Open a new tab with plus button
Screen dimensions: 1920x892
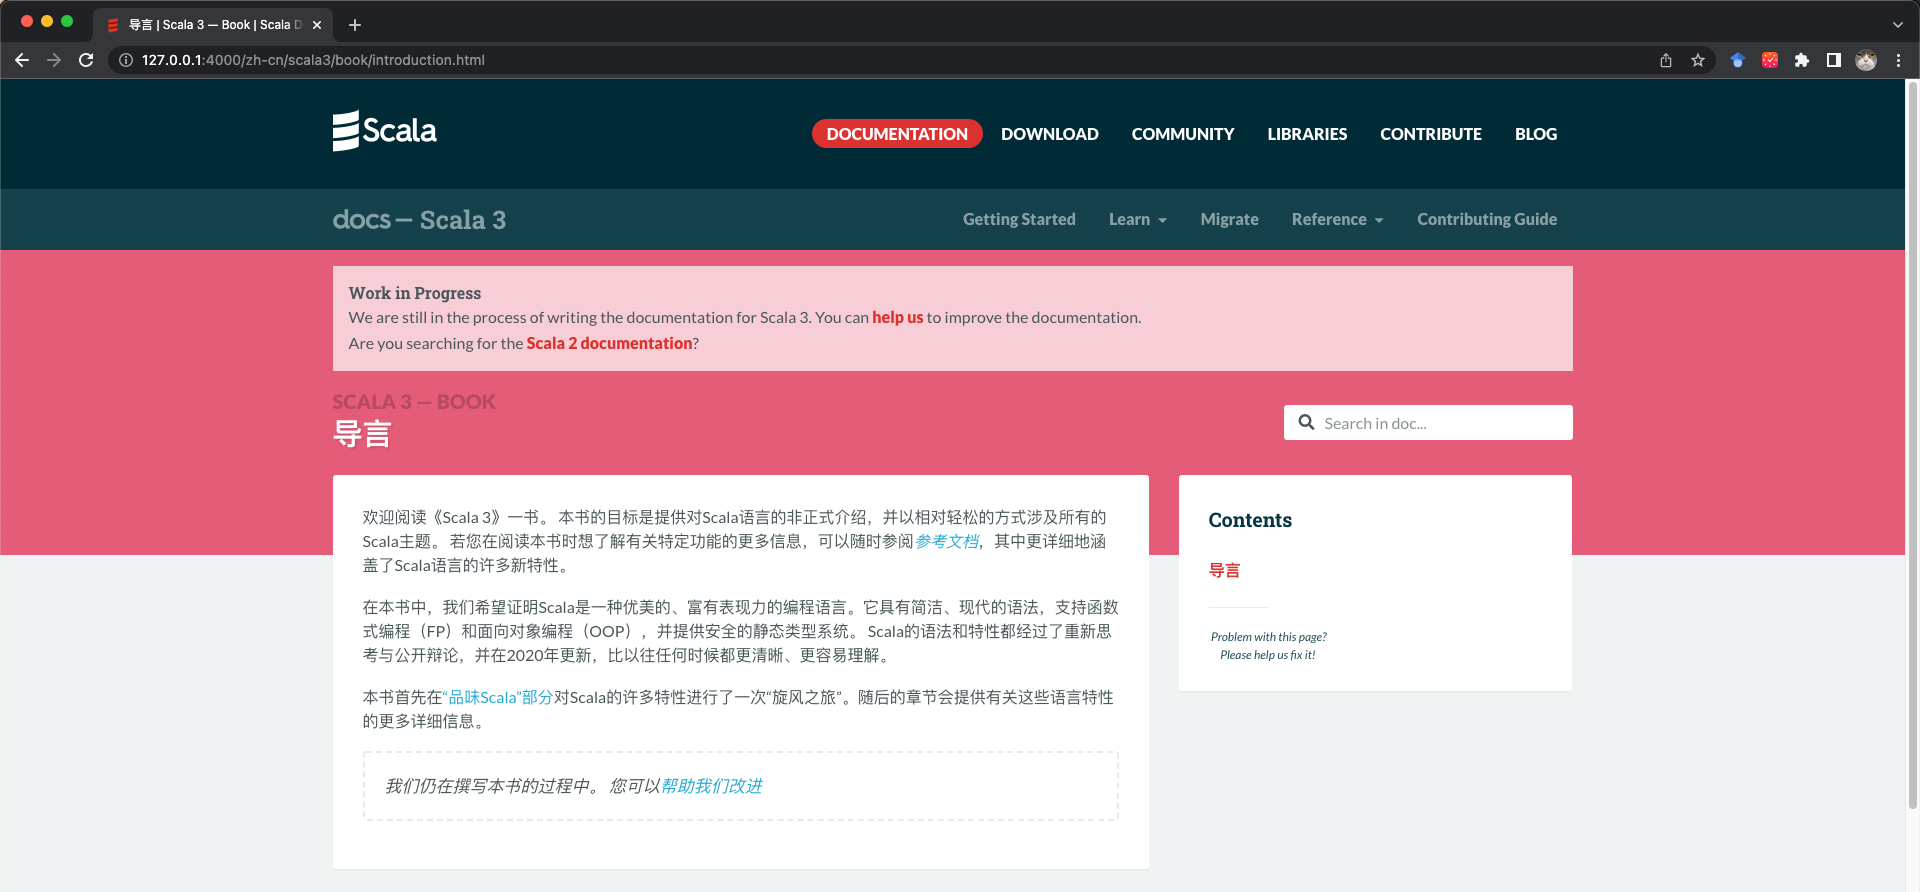(355, 25)
